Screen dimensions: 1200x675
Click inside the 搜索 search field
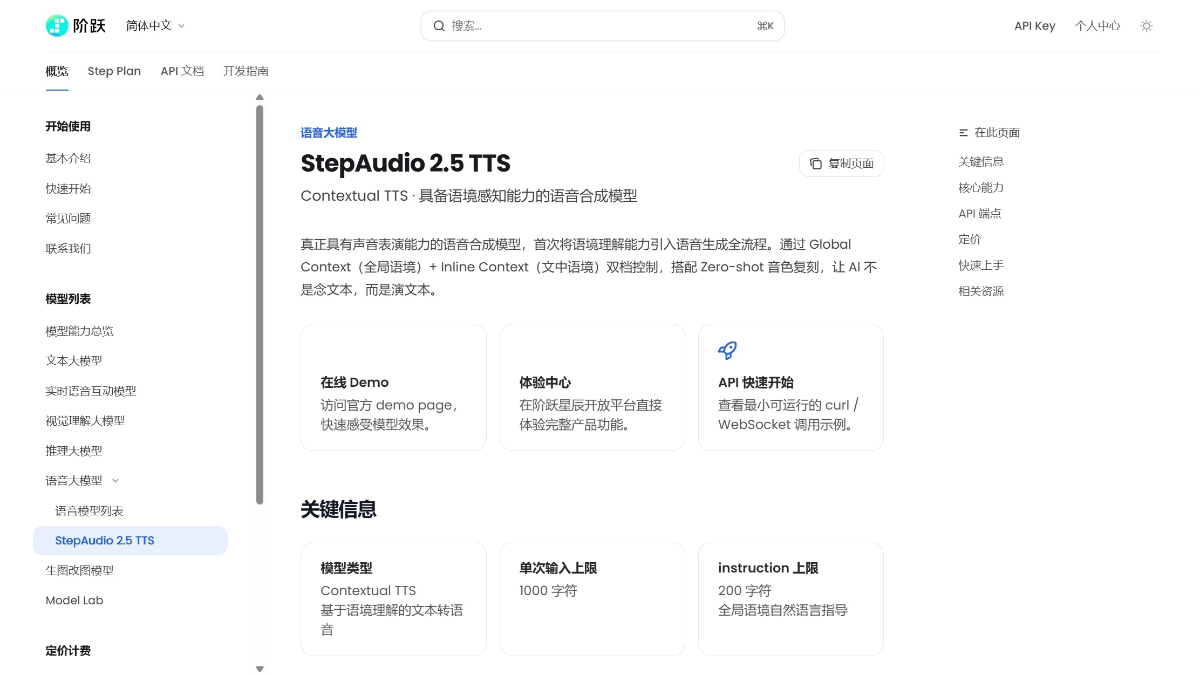click(x=560, y=25)
